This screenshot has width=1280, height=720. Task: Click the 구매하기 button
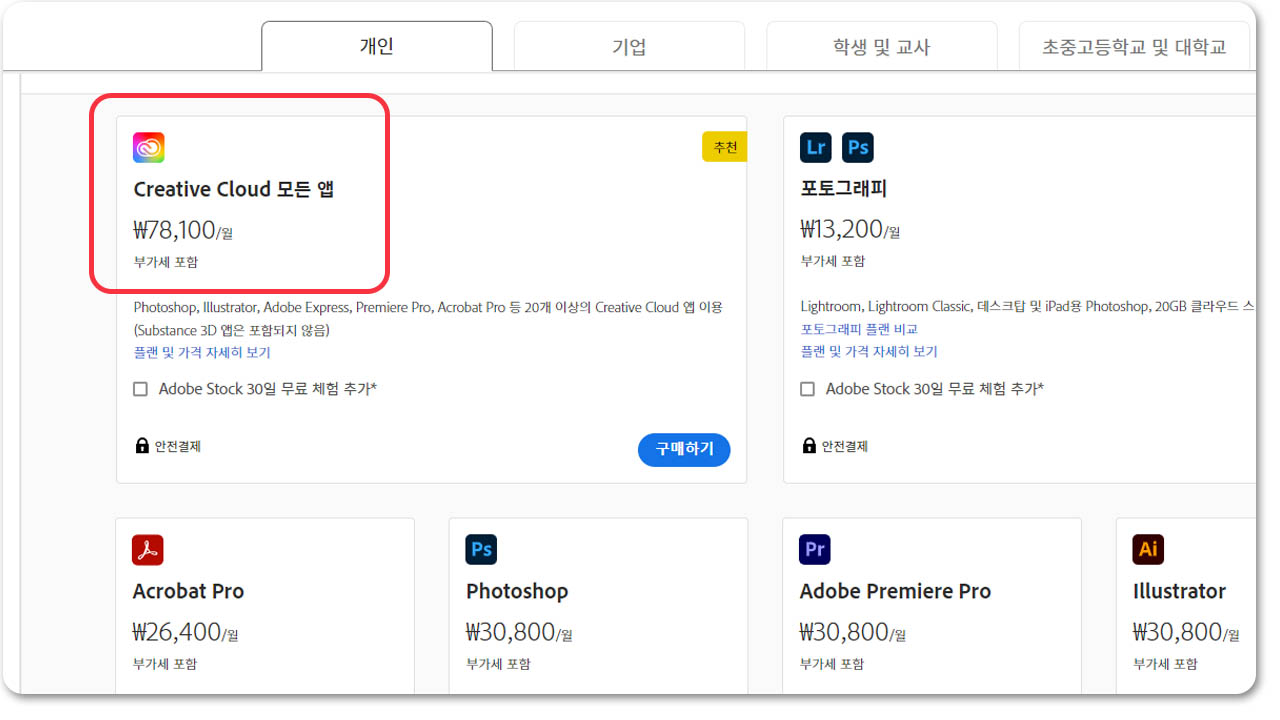tap(684, 449)
